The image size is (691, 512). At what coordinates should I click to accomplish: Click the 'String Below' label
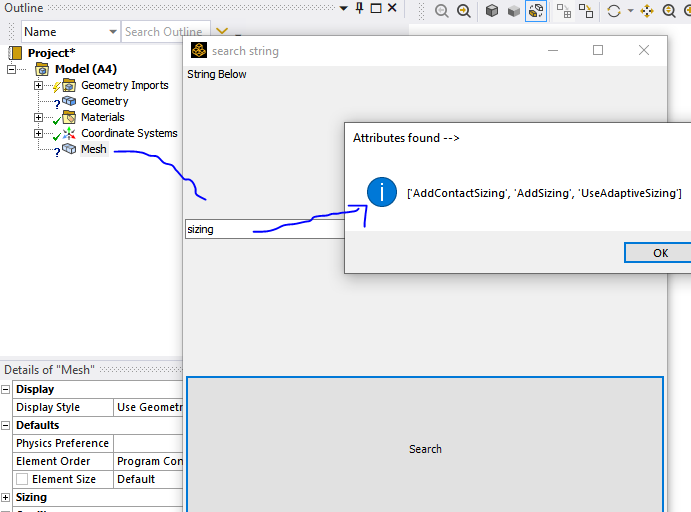[216, 74]
